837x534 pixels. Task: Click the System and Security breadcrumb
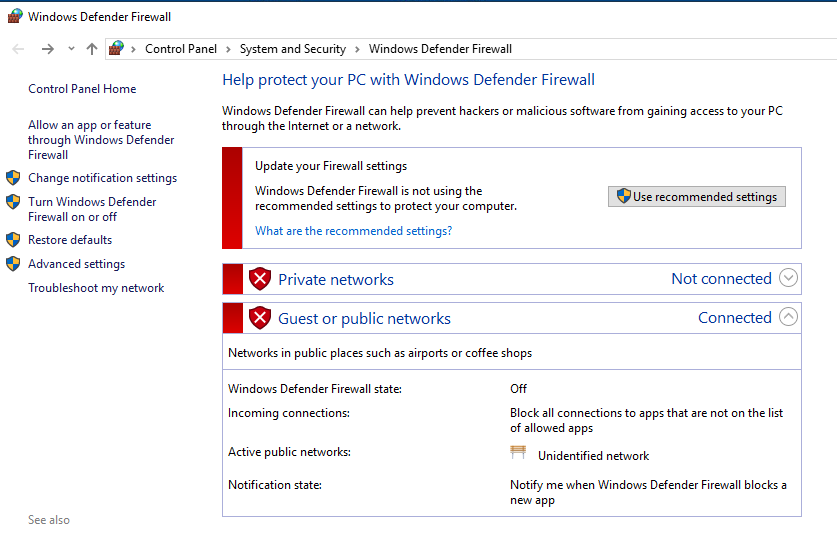click(x=293, y=49)
